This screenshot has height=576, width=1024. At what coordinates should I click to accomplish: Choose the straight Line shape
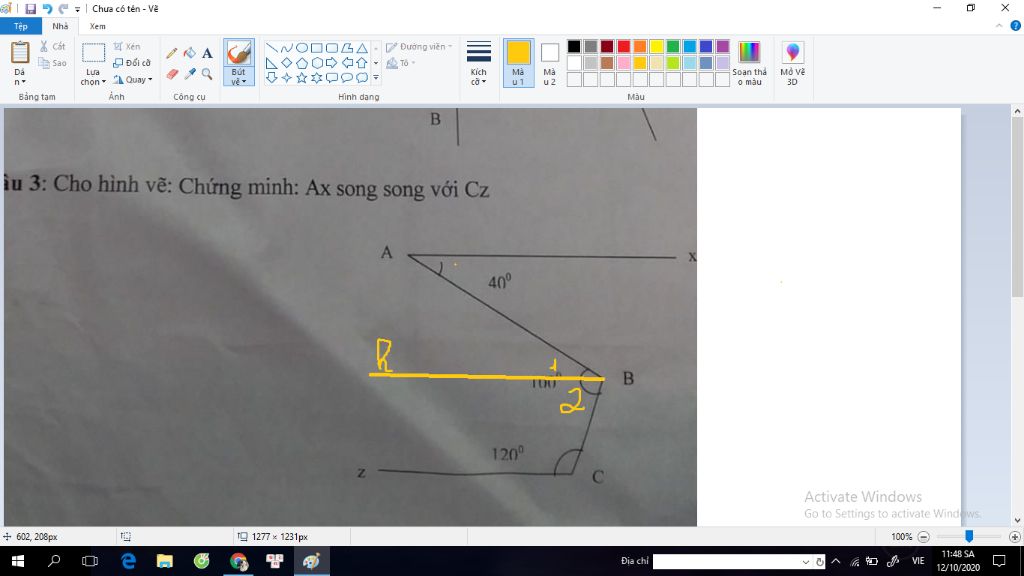pos(272,48)
